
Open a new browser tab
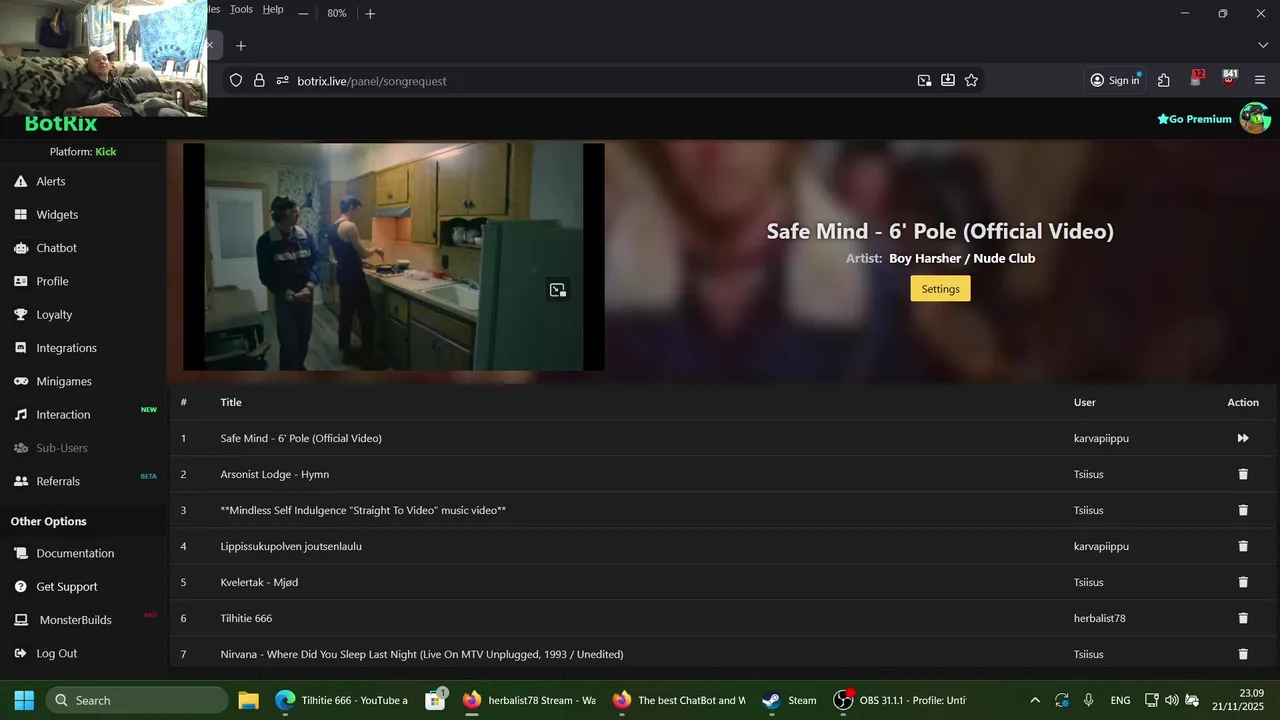click(x=241, y=46)
